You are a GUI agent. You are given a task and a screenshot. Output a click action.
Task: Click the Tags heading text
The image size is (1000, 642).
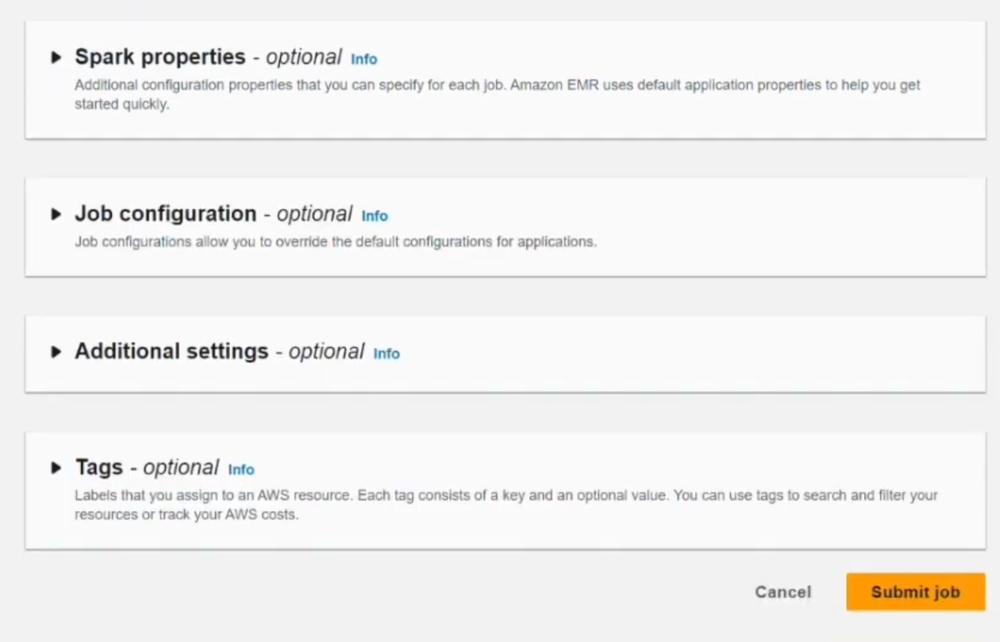(99, 466)
